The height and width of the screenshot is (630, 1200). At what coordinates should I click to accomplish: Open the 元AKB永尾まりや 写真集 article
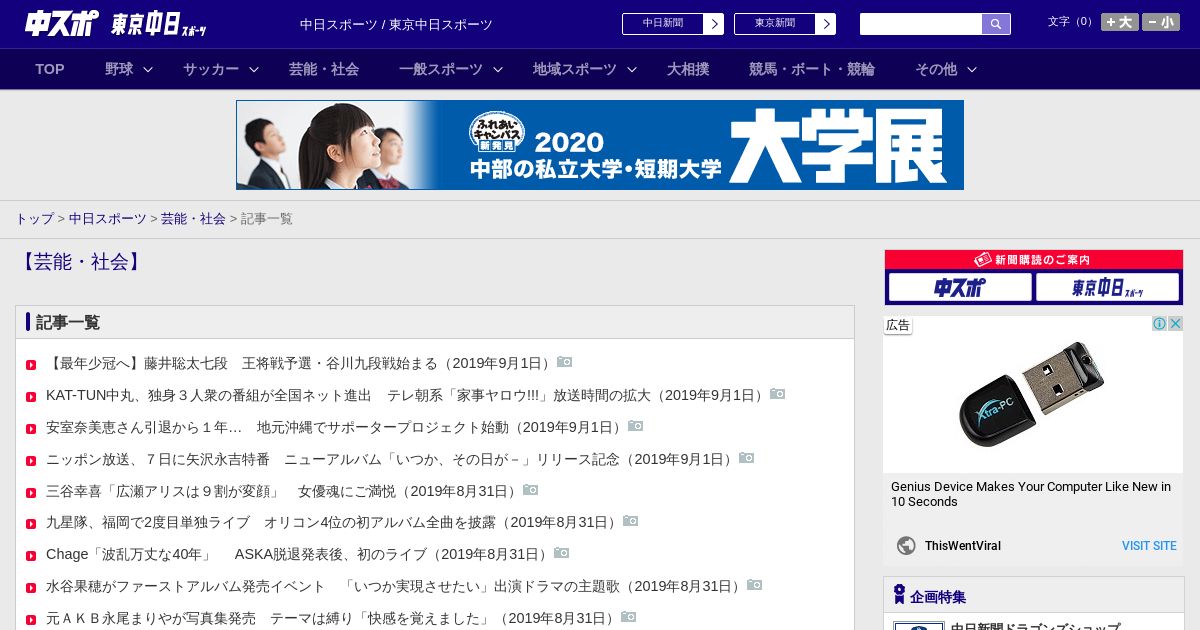[x=332, y=618]
